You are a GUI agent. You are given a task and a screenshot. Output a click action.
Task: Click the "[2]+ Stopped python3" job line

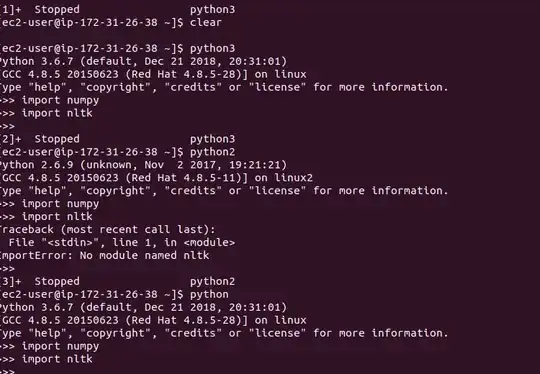pos(117,139)
